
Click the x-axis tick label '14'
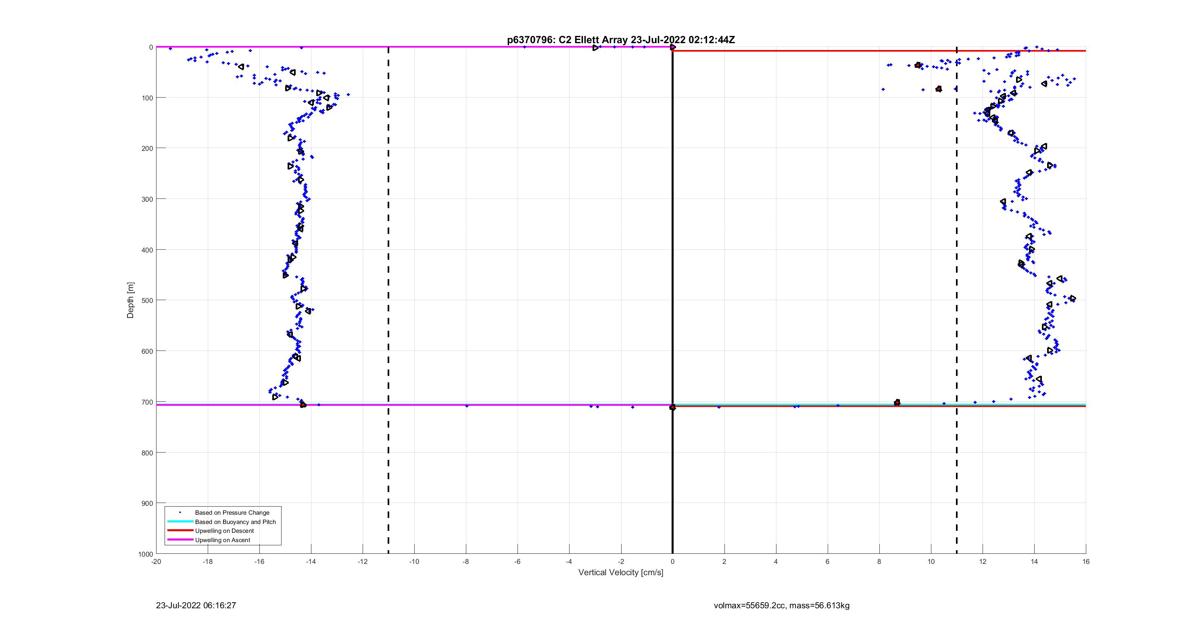[x=1034, y=562]
